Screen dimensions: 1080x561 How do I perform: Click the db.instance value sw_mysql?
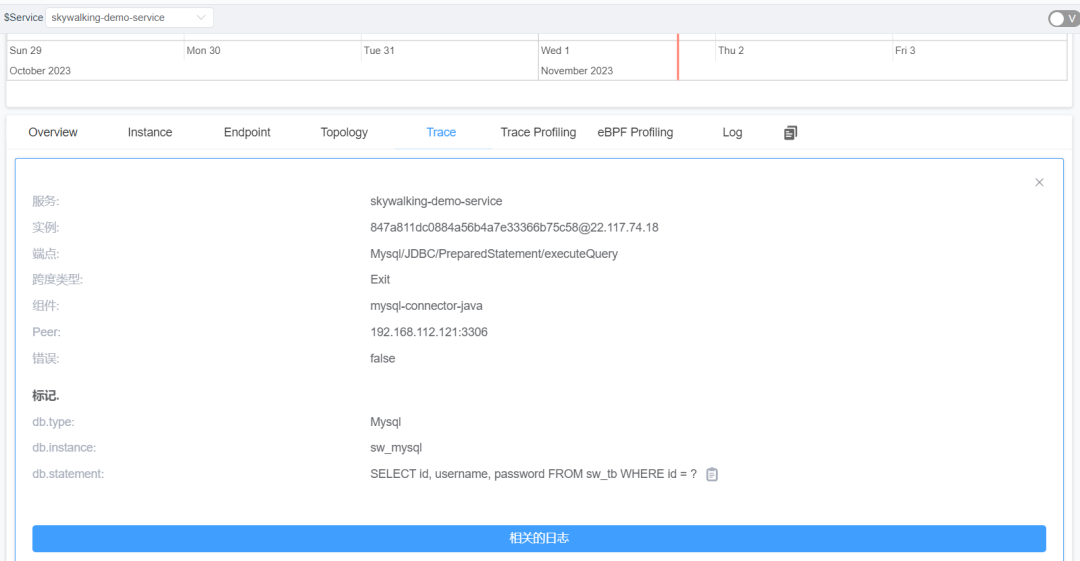pos(396,448)
